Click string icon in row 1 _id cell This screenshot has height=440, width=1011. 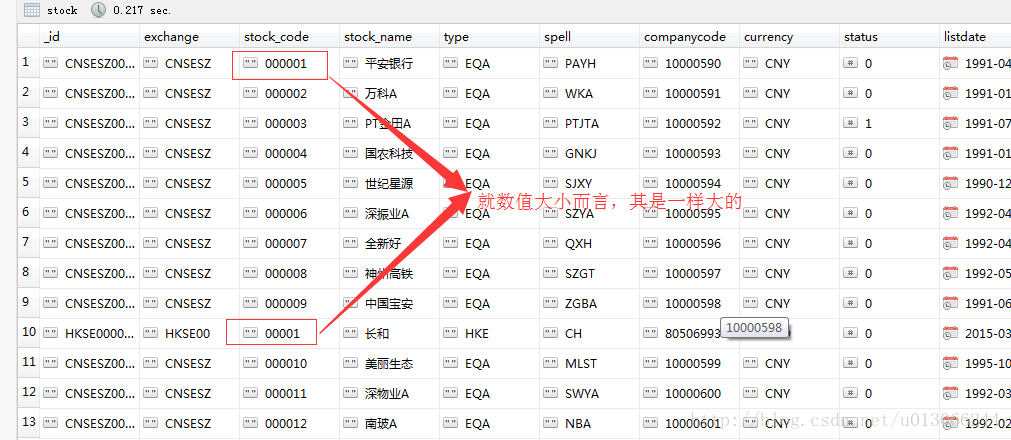(50, 63)
